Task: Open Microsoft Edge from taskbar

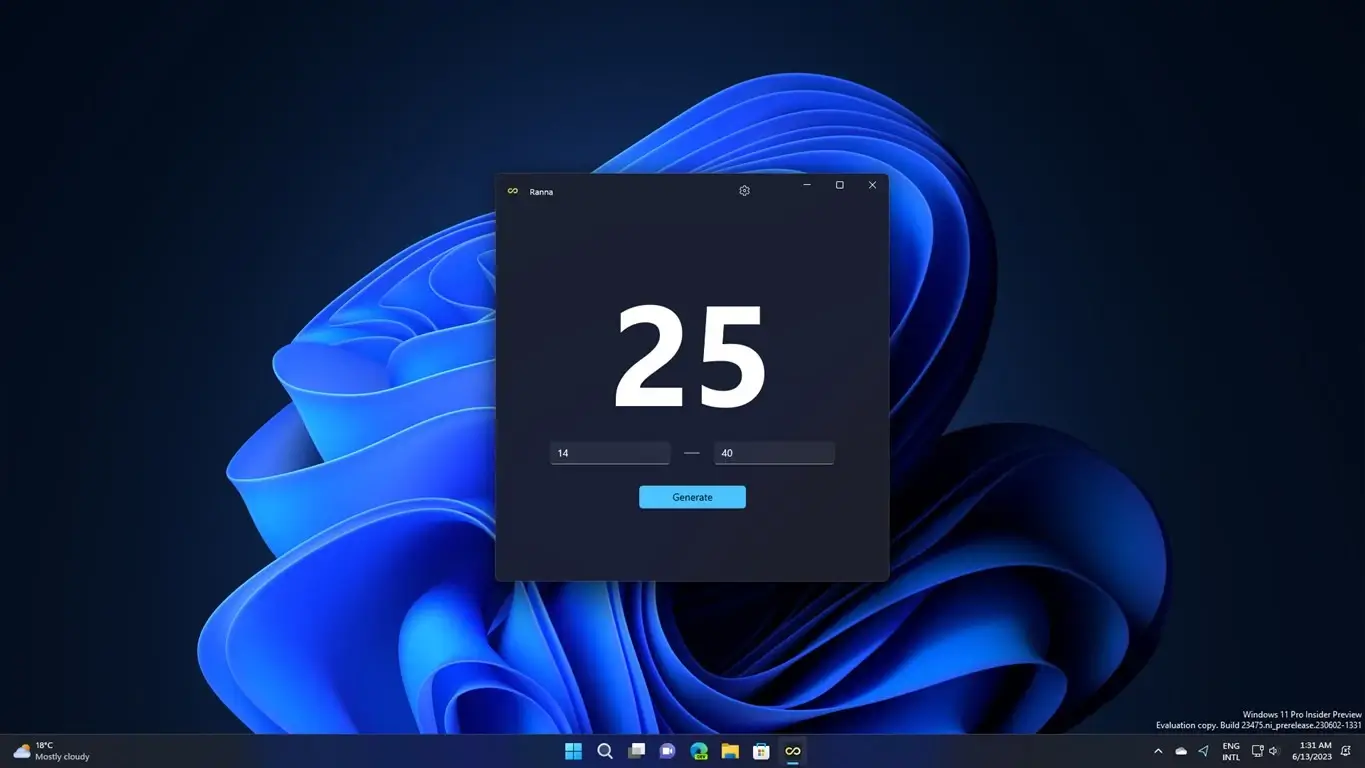Action: pyautogui.click(x=698, y=750)
